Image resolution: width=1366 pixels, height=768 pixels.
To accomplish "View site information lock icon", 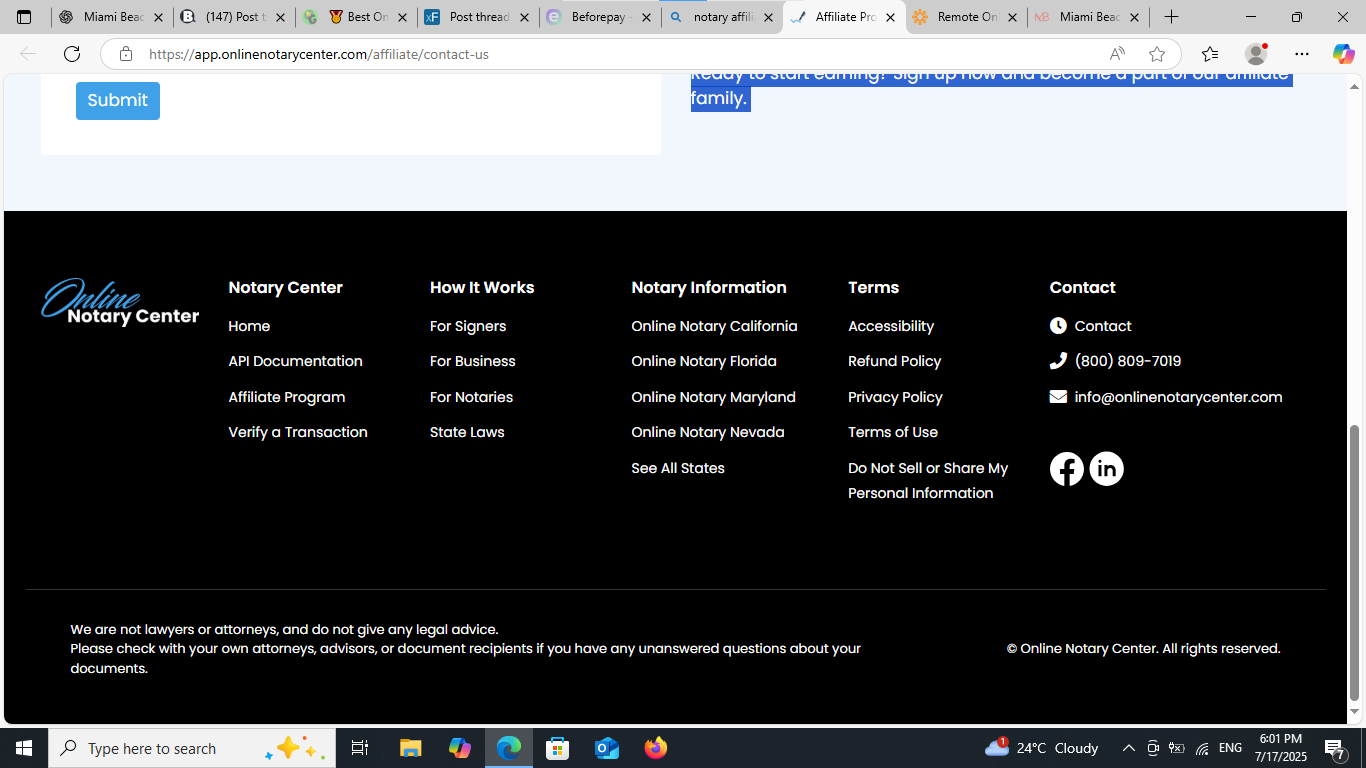I will 125,54.
